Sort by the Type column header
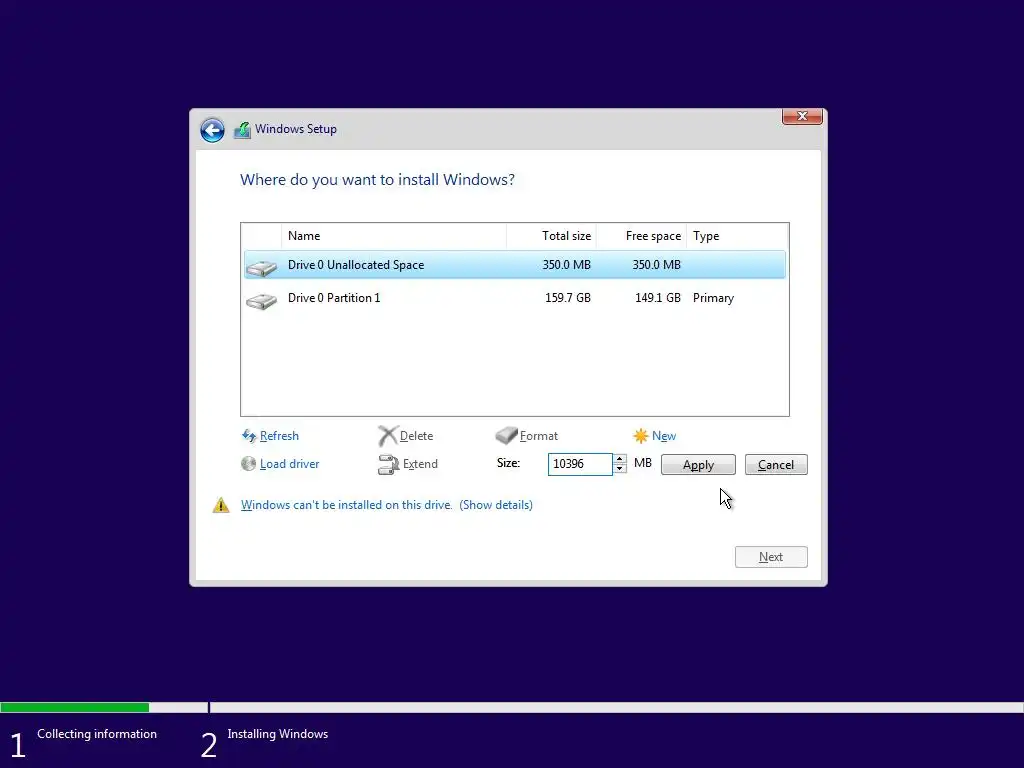This screenshot has height=768, width=1024. (737, 236)
